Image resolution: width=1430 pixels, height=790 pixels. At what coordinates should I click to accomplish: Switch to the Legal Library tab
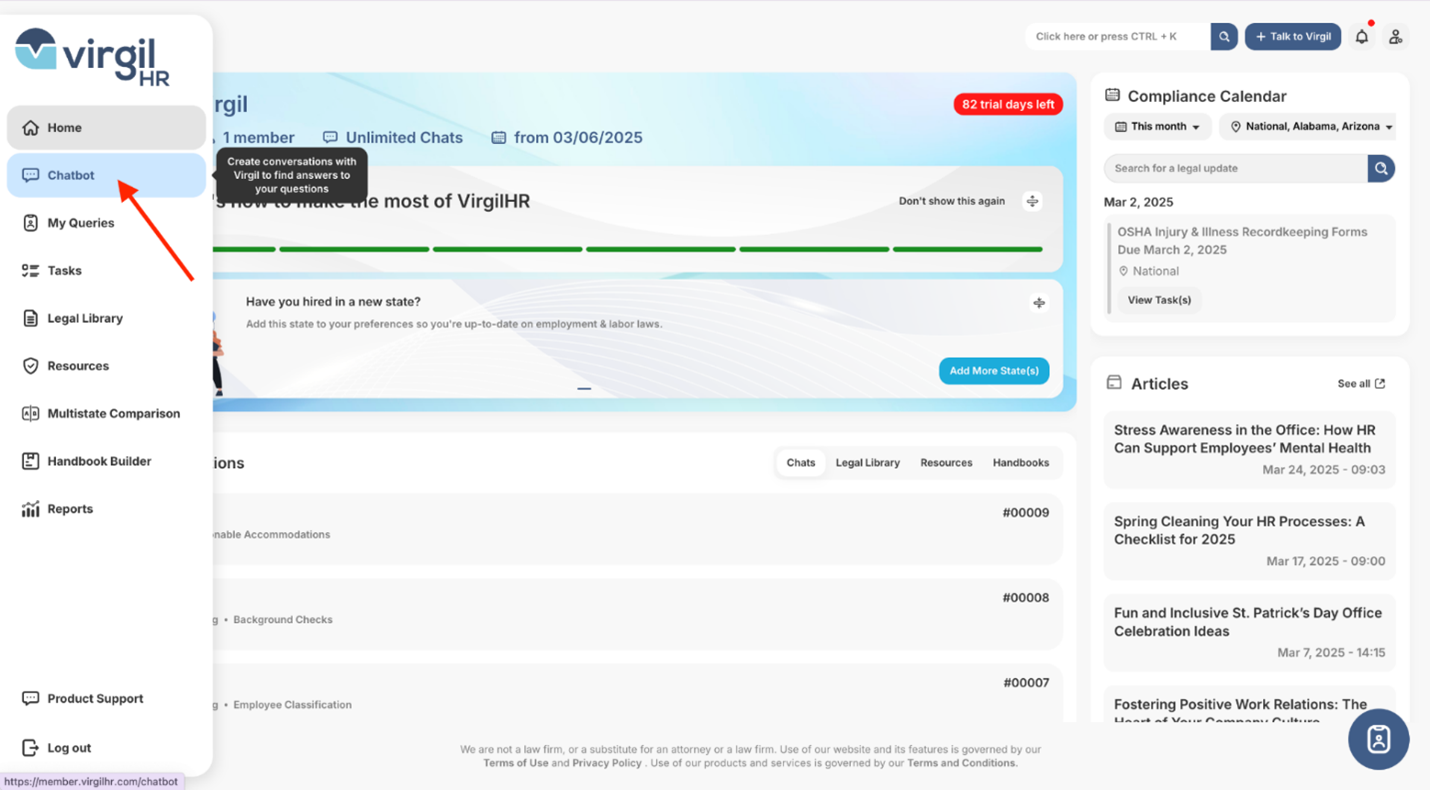pyautogui.click(x=868, y=463)
